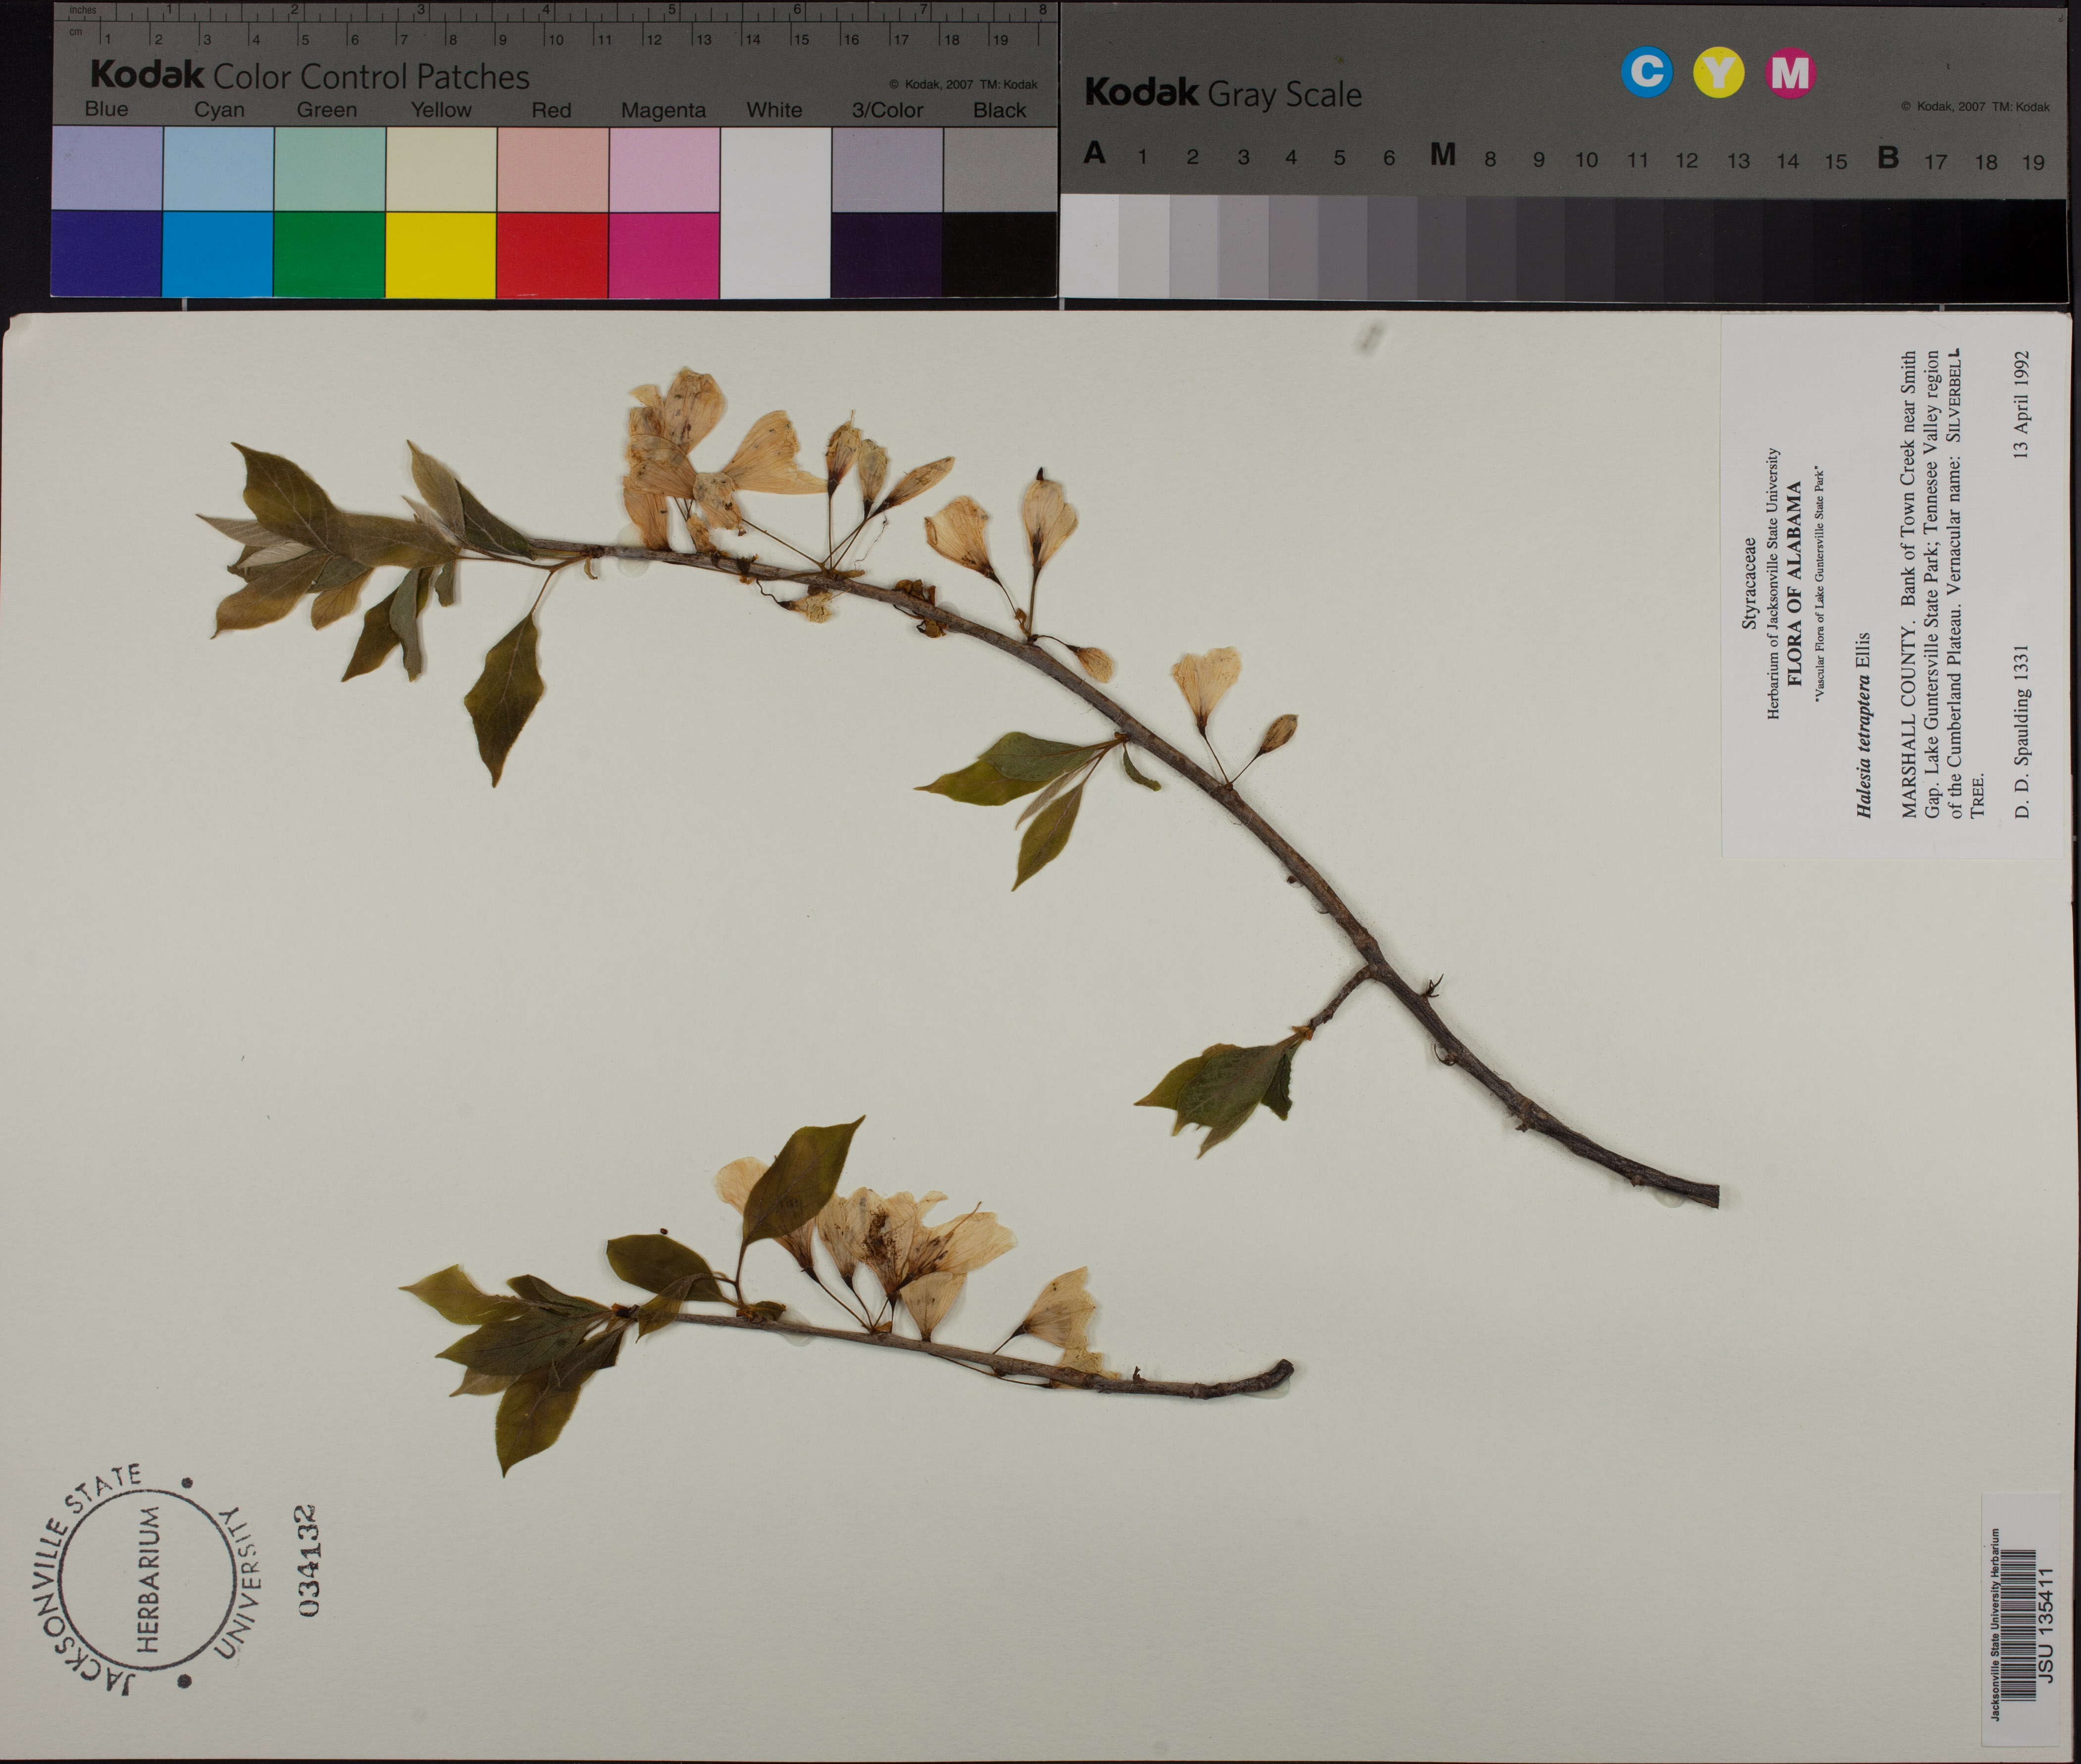Pick the black patch under Black label
The image size is (2081, 1764).
pyautogui.click(x=999, y=254)
